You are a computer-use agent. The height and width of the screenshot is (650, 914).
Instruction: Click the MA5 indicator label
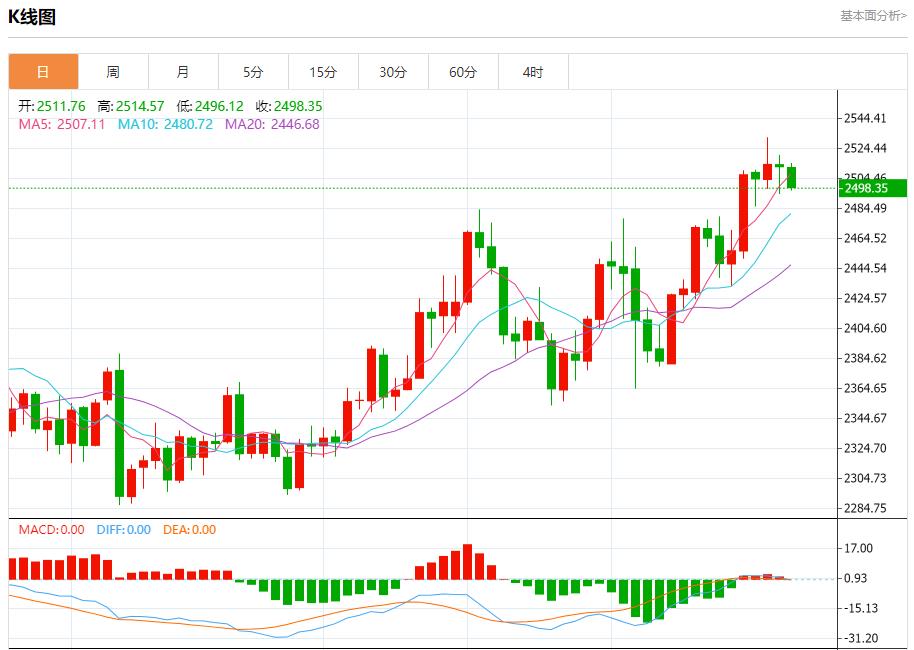pyautogui.click(x=62, y=124)
